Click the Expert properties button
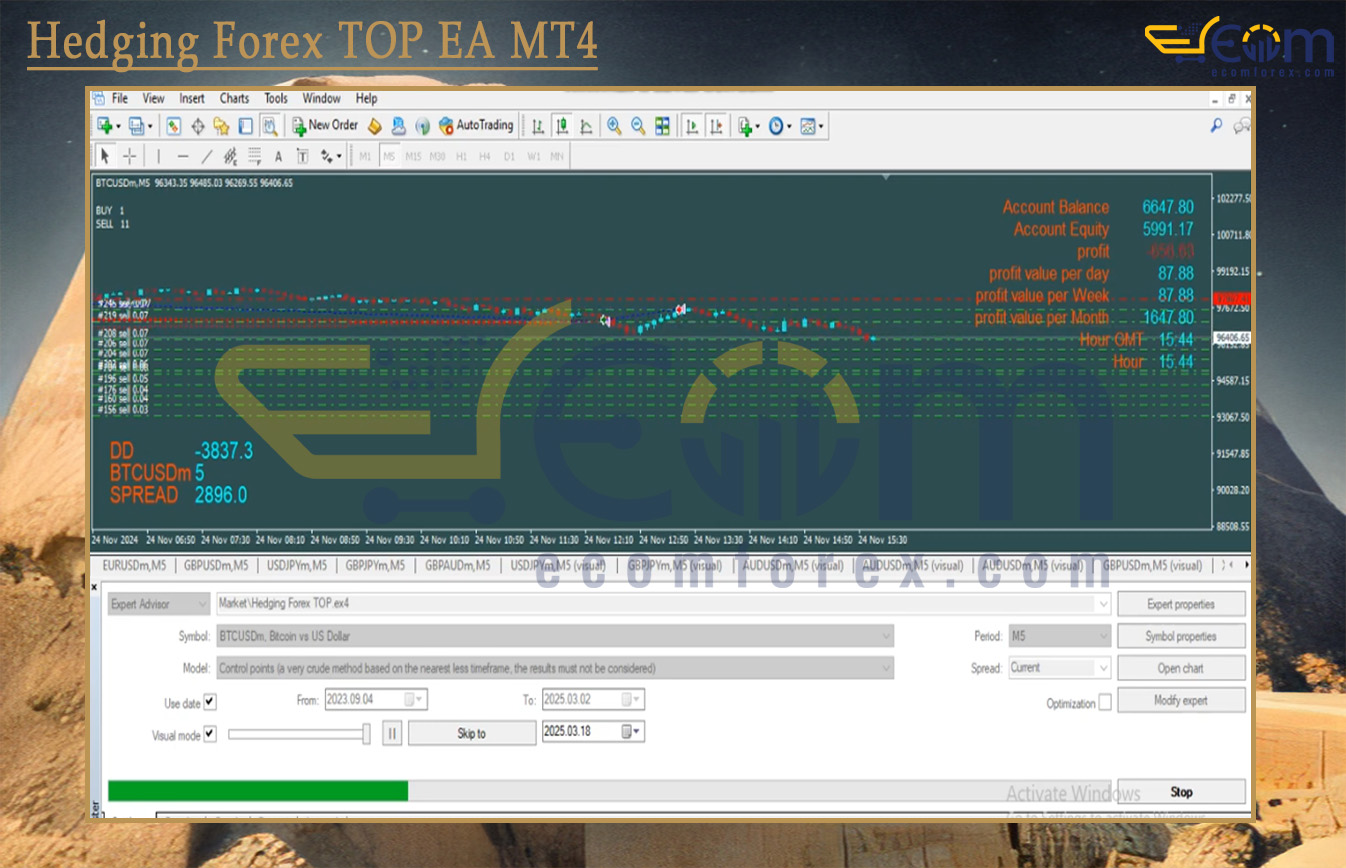 coord(1181,604)
